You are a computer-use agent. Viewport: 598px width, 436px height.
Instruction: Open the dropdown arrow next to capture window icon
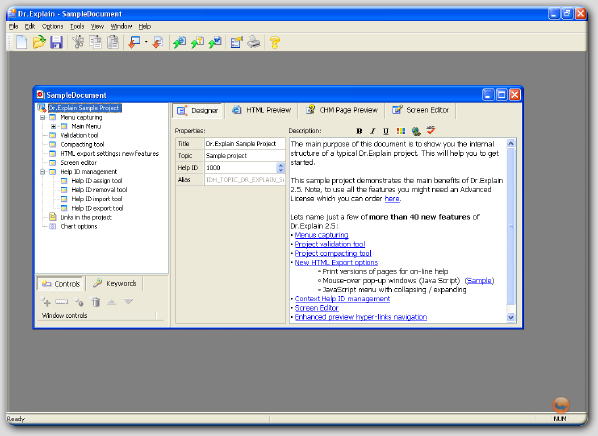coord(146,42)
